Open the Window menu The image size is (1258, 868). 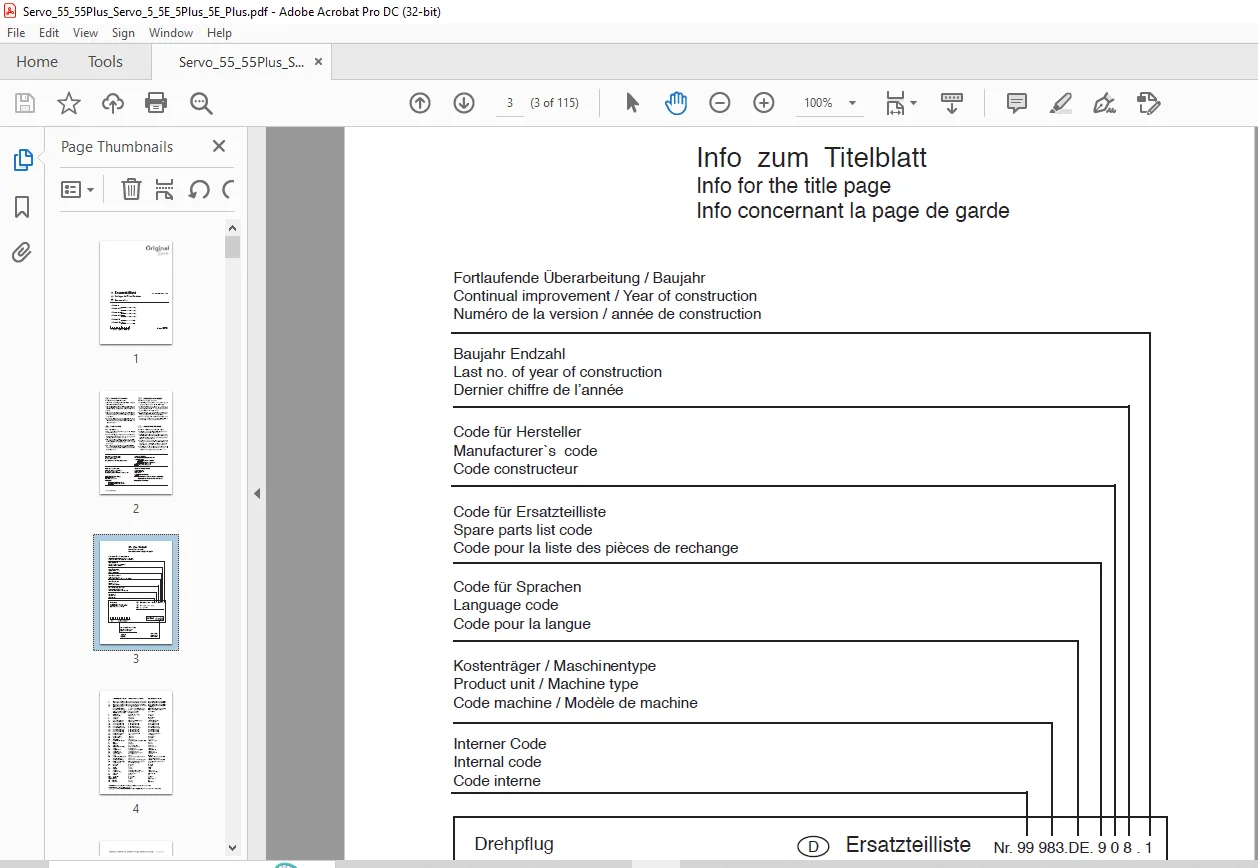point(171,33)
